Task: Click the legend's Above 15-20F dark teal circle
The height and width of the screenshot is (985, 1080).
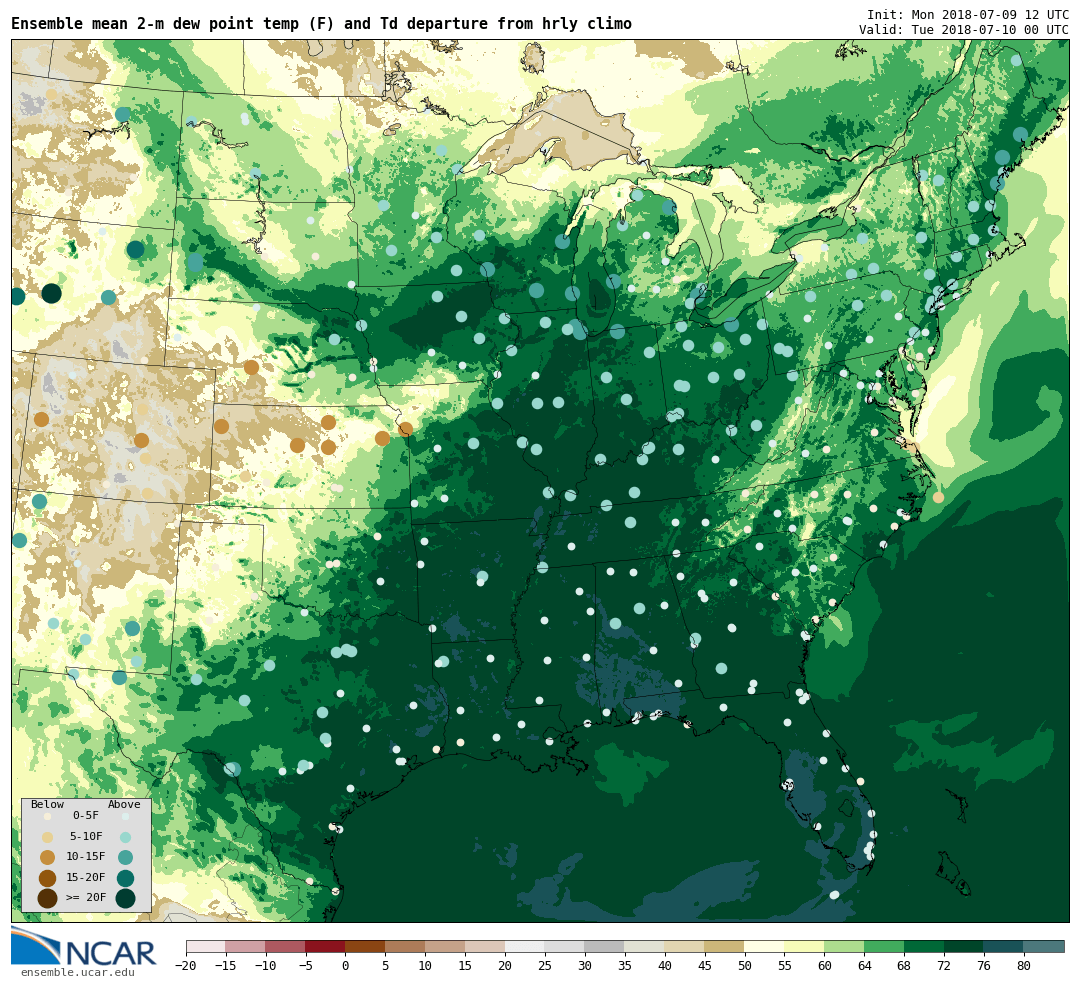Action: (x=125, y=878)
